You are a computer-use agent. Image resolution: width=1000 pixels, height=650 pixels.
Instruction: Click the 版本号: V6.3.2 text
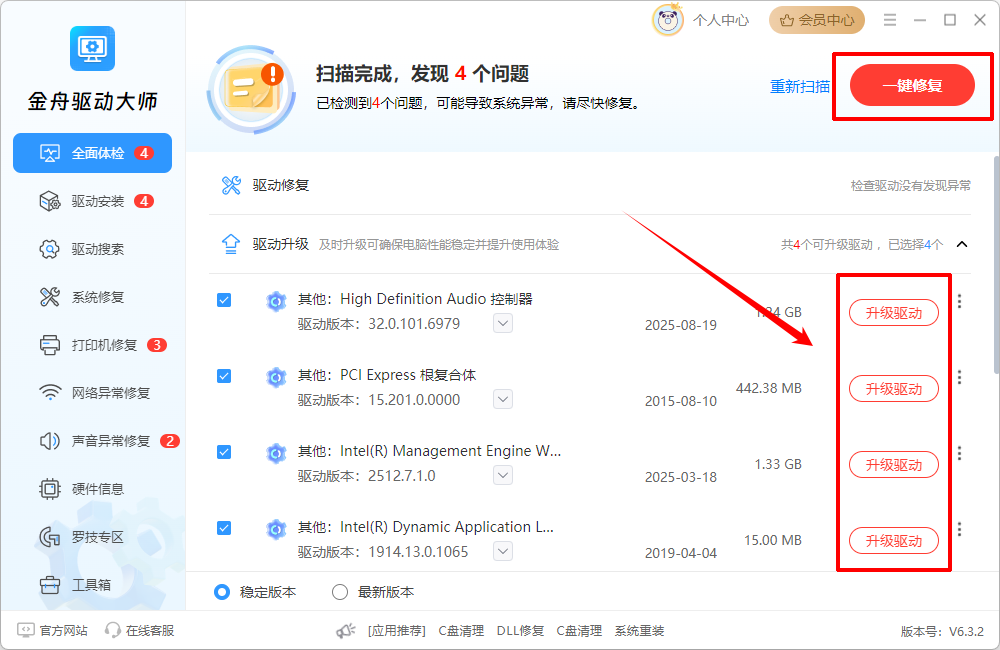click(x=942, y=632)
